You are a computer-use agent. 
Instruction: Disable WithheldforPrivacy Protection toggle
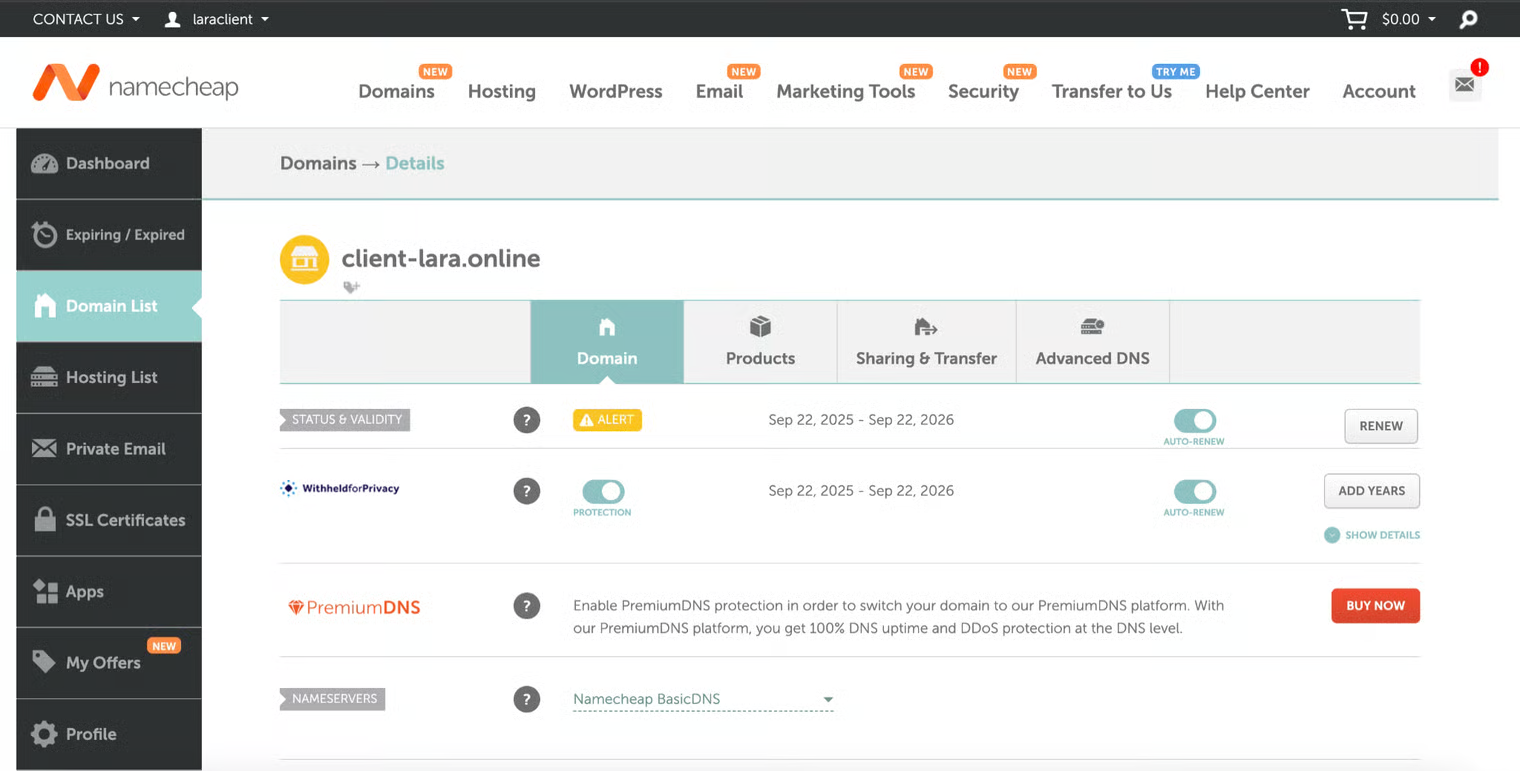coord(602,491)
